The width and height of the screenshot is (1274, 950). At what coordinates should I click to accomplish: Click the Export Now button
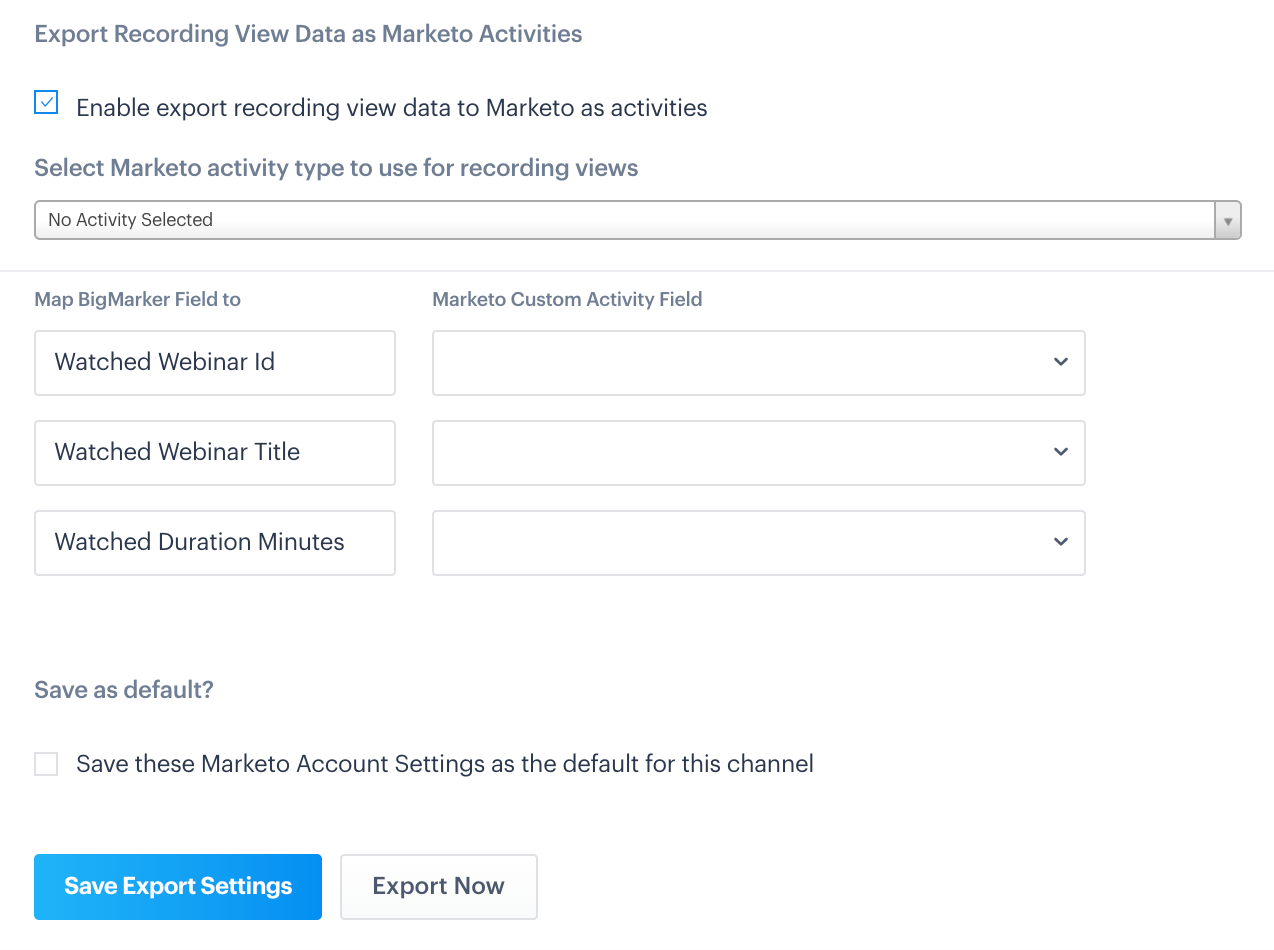(x=439, y=887)
